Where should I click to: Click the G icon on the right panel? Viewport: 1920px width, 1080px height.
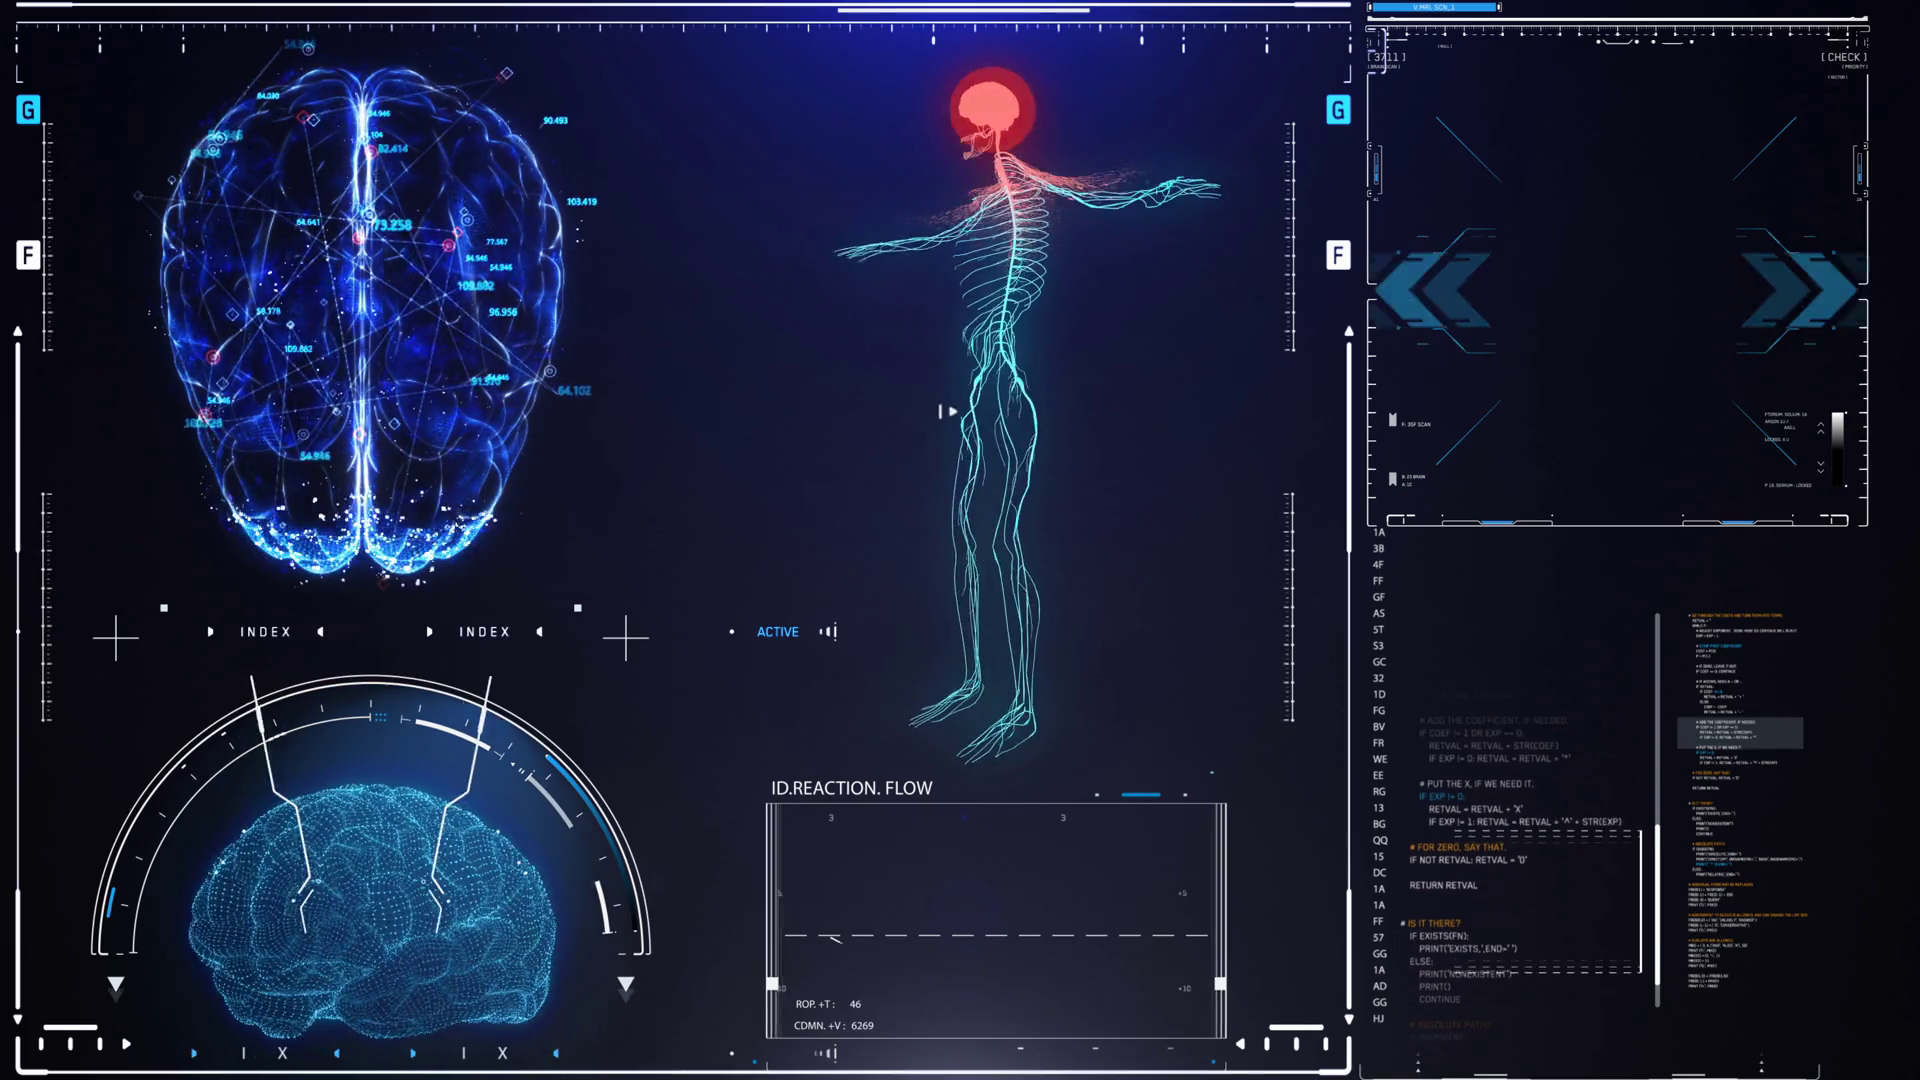1338,110
